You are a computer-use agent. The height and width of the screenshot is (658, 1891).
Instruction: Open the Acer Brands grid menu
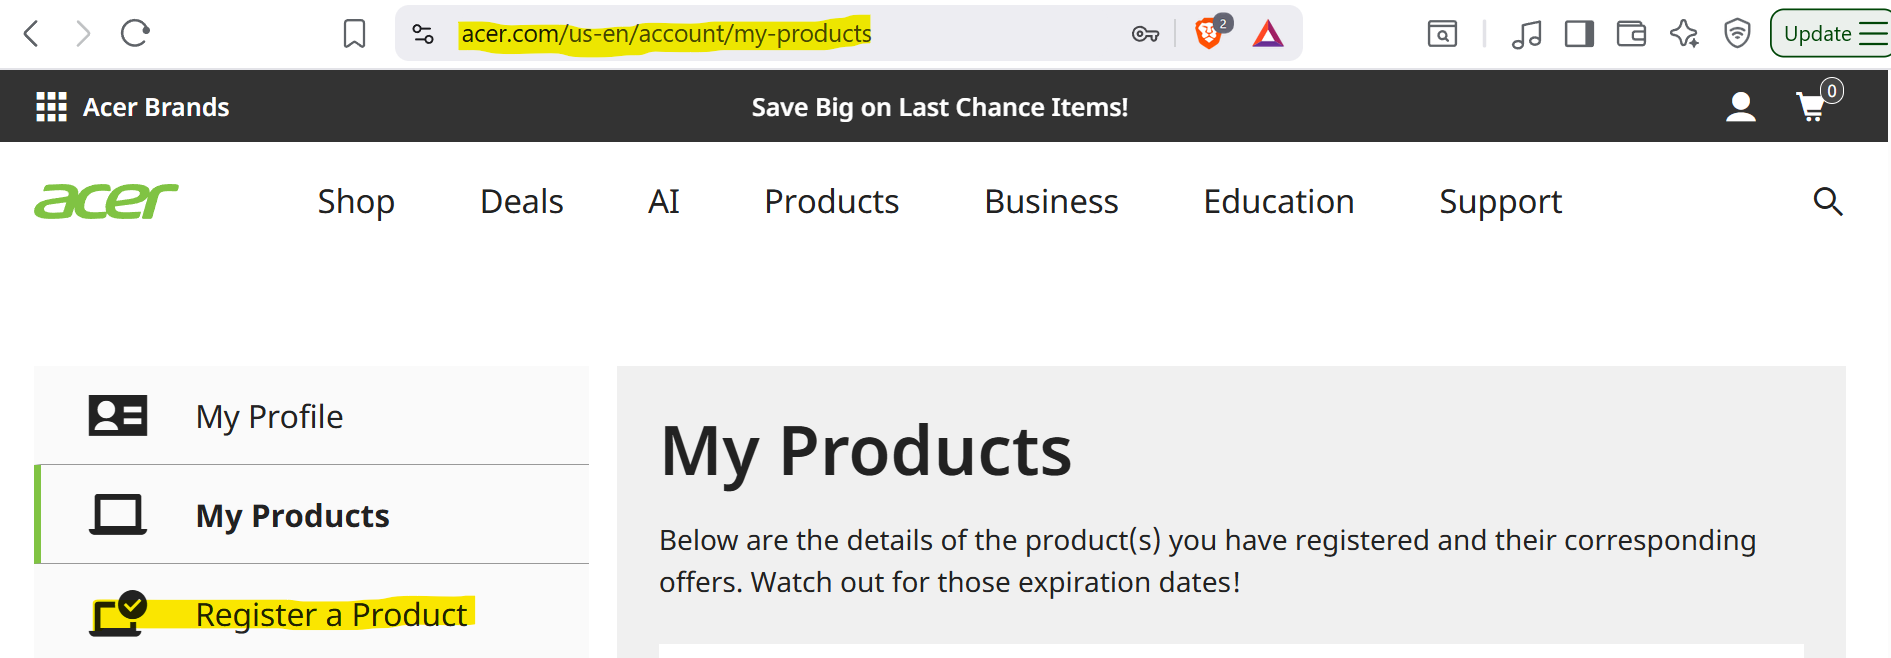pyautogui.click(x=51, y=107)
